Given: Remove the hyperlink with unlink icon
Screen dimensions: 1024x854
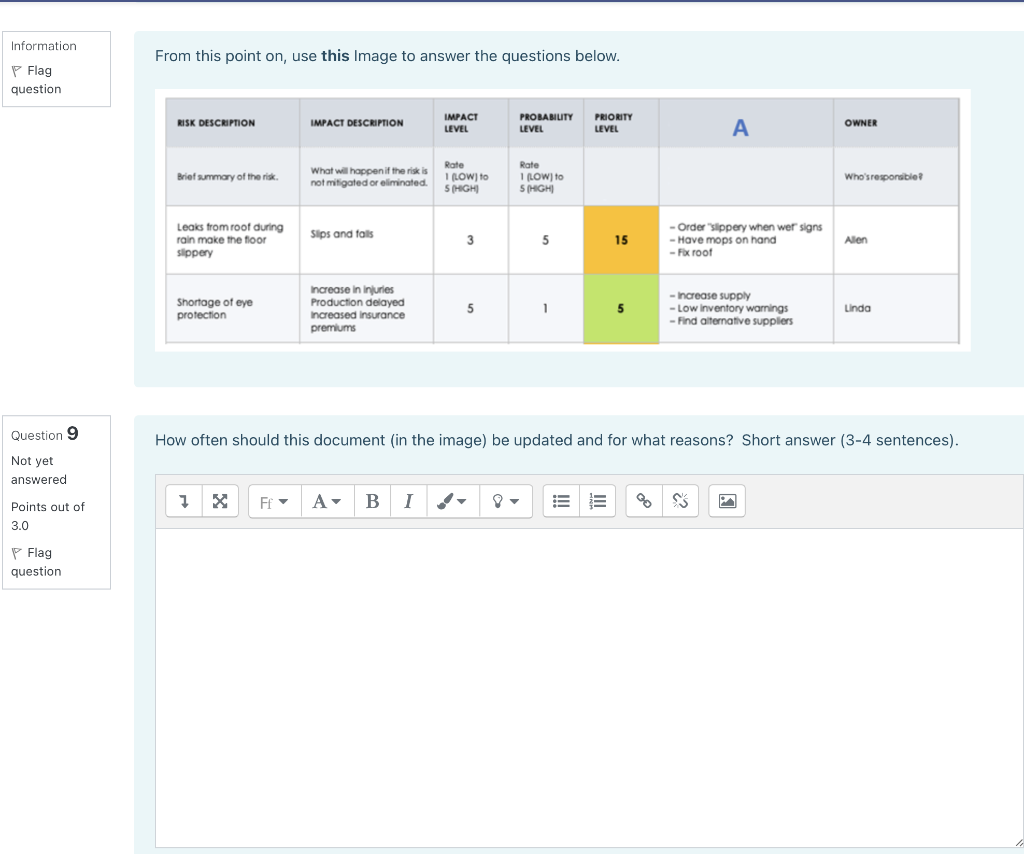Looking at the screenshot, I should click(680, 501).
